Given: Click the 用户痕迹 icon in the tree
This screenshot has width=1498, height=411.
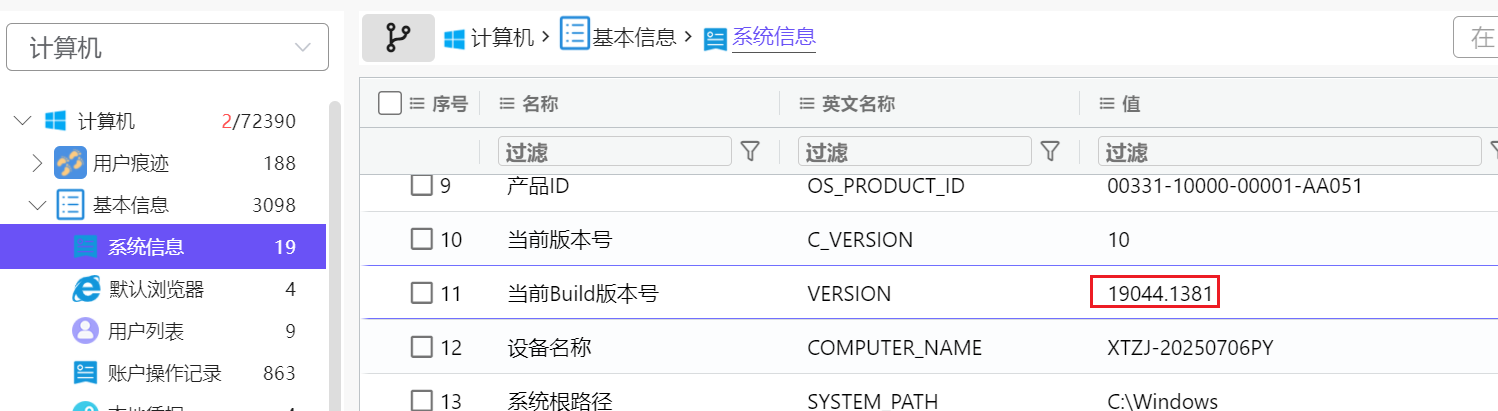Looking at the screenshot, I should [70, 163].
